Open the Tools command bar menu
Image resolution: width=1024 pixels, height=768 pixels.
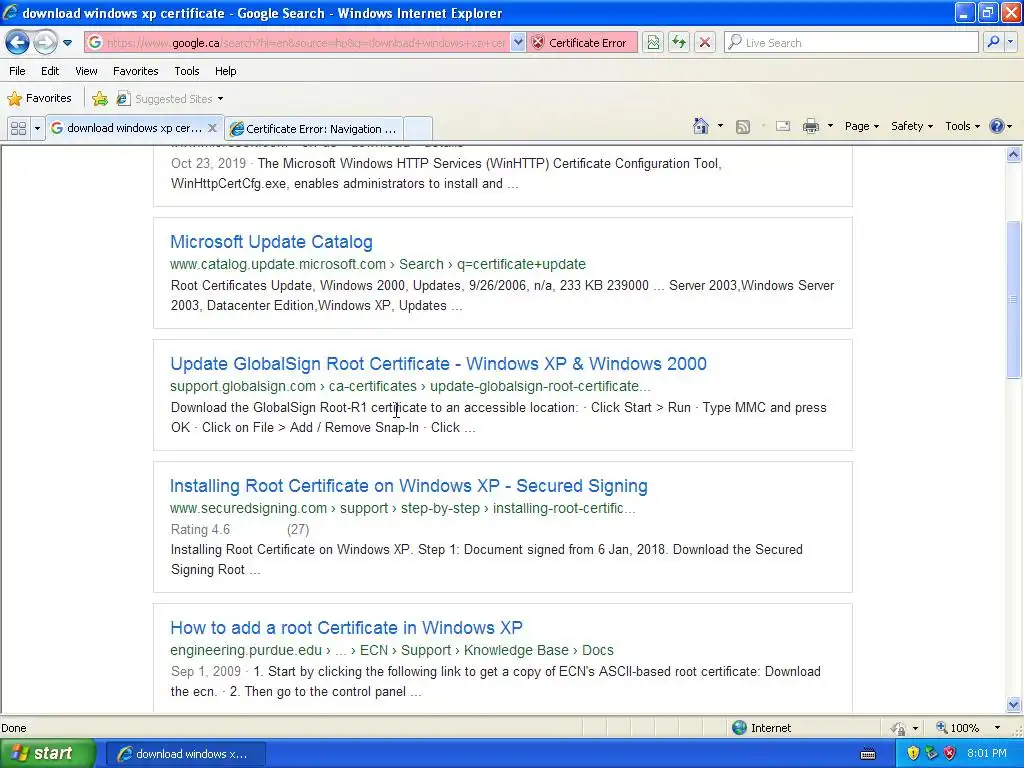(x=963, y=126)
